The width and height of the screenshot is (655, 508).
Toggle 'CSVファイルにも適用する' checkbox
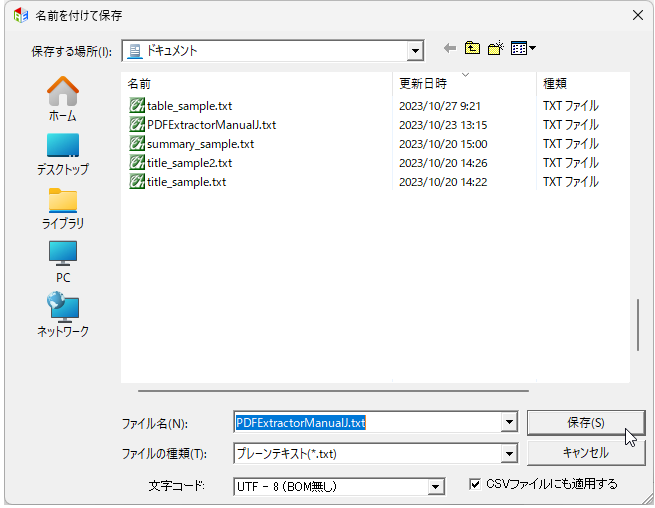click(x=475, y=484)
